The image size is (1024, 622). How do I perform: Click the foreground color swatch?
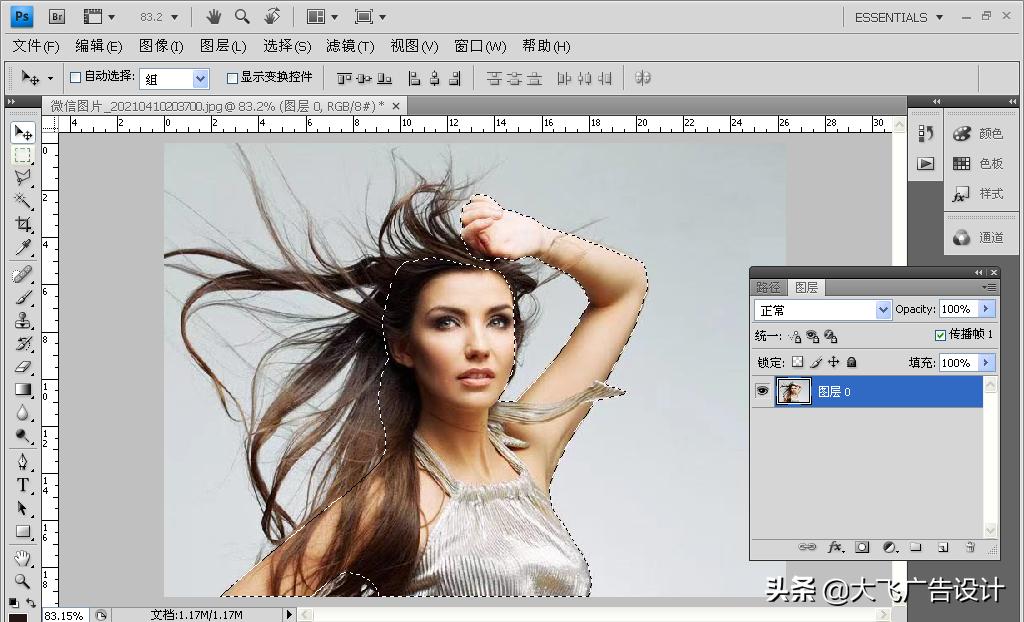pos(17,616)
